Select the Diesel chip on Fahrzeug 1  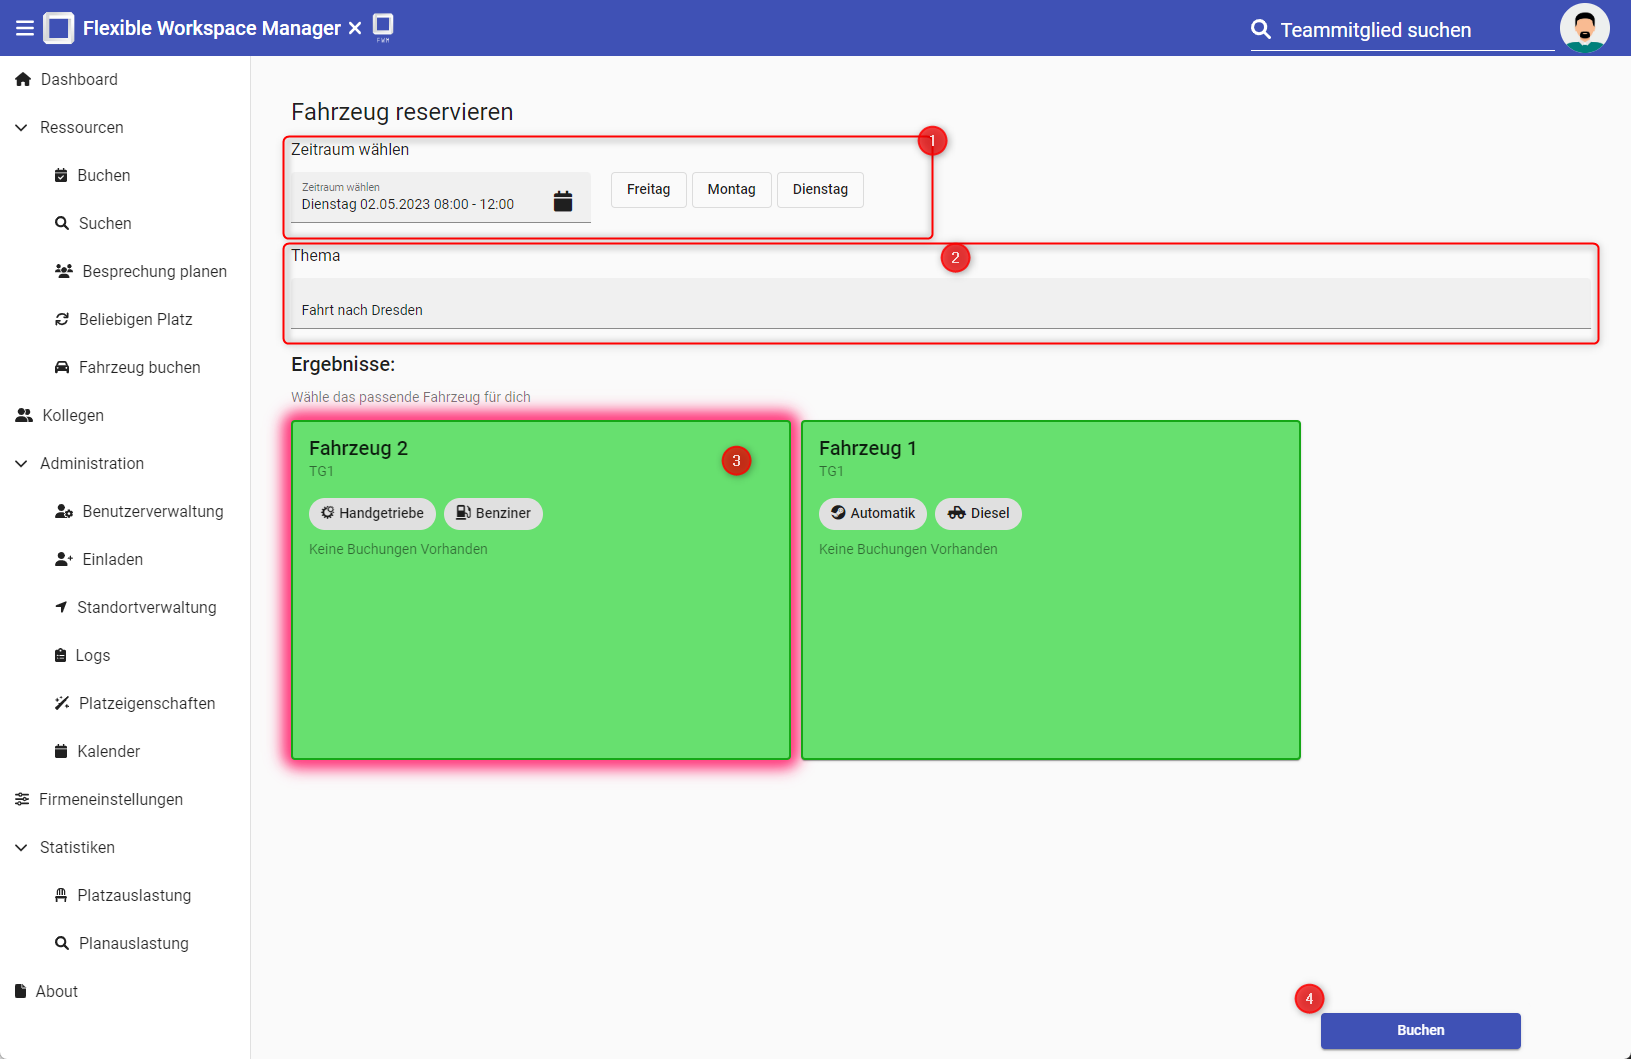click(x=978, y=513)
